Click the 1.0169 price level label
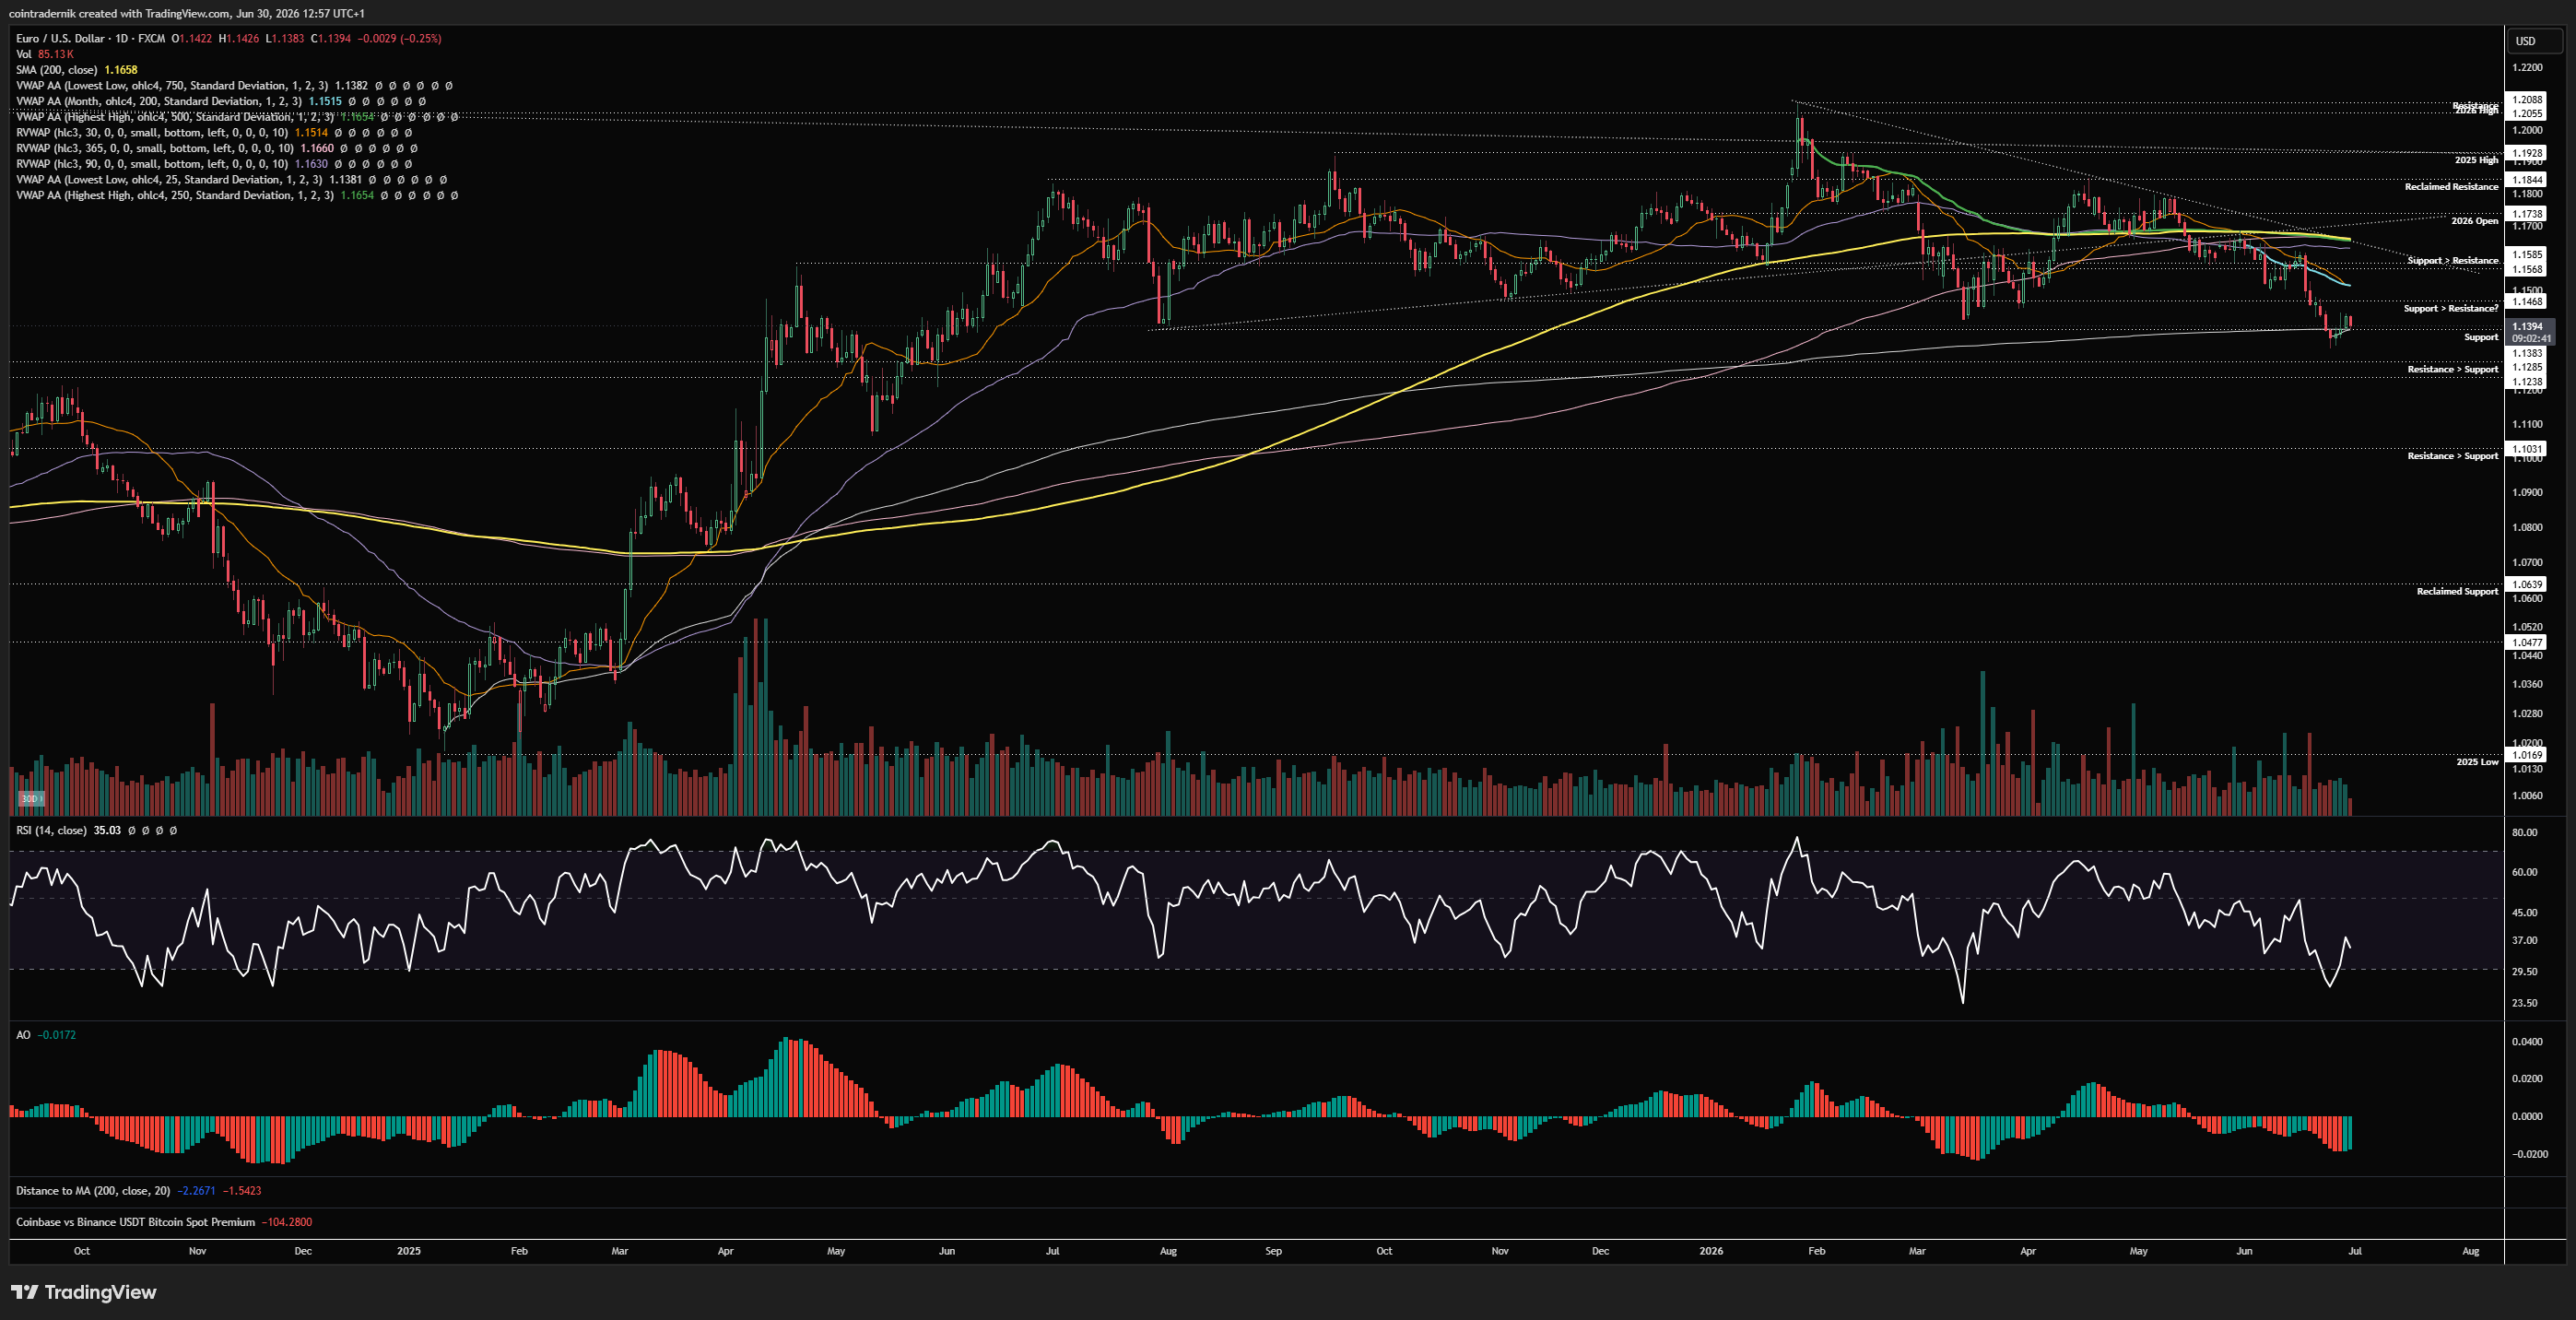2576x1320 pixels. click(2527, 755)
